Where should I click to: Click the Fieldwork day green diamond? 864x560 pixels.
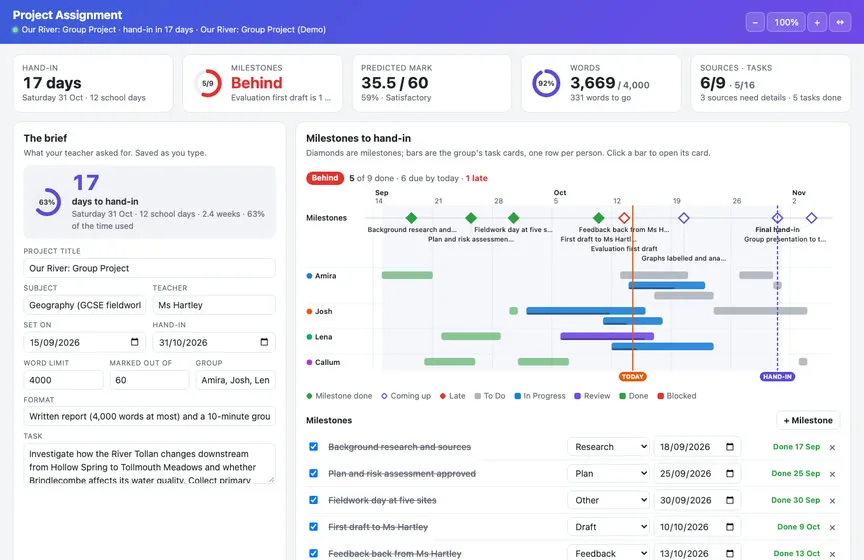pos(513,218)
